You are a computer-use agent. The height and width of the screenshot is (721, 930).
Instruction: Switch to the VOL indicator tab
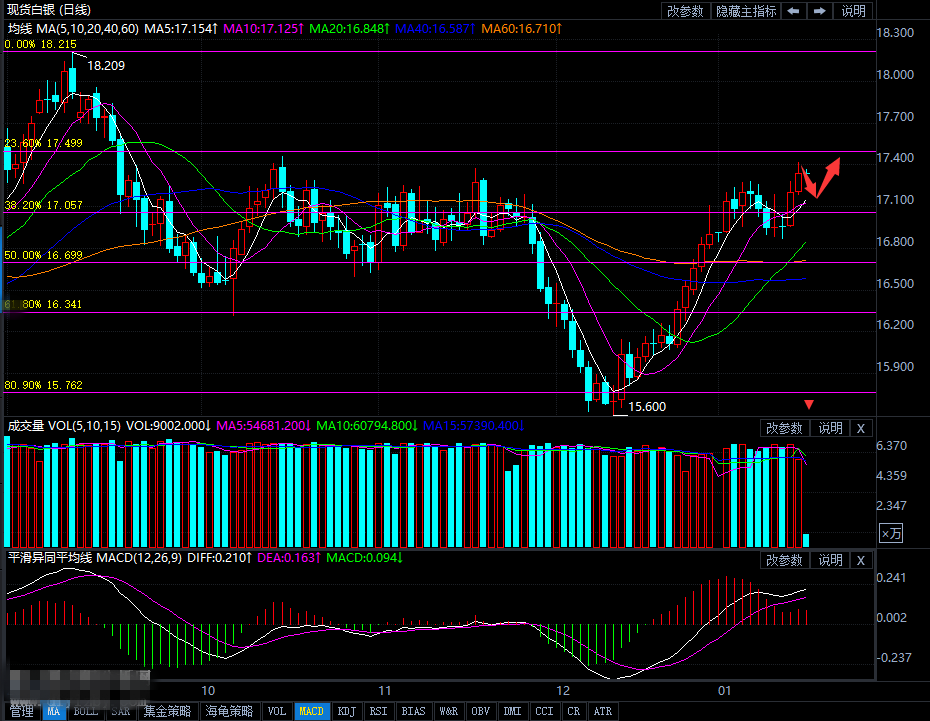coord(277,712)
